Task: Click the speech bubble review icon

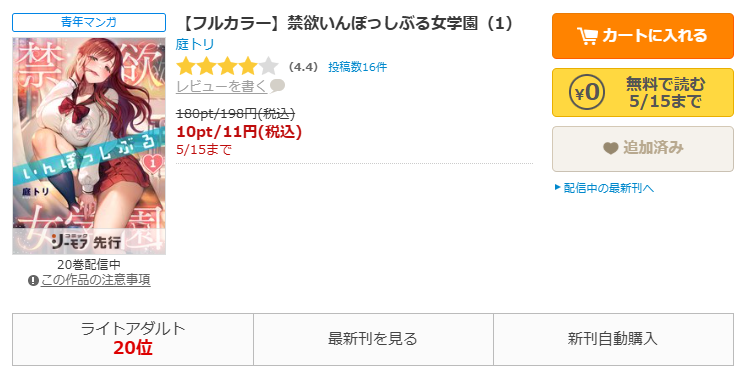Action: (277, 86)
